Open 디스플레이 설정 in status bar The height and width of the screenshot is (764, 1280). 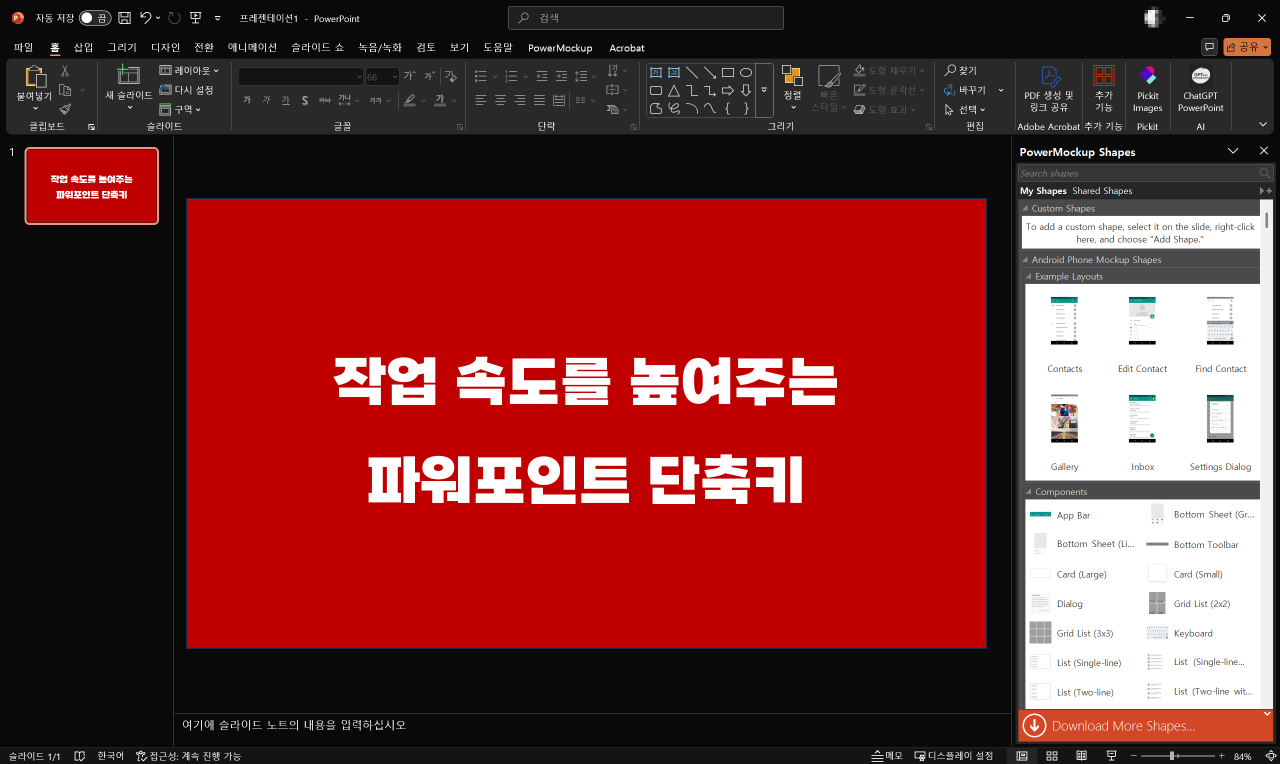pos(954,756)
